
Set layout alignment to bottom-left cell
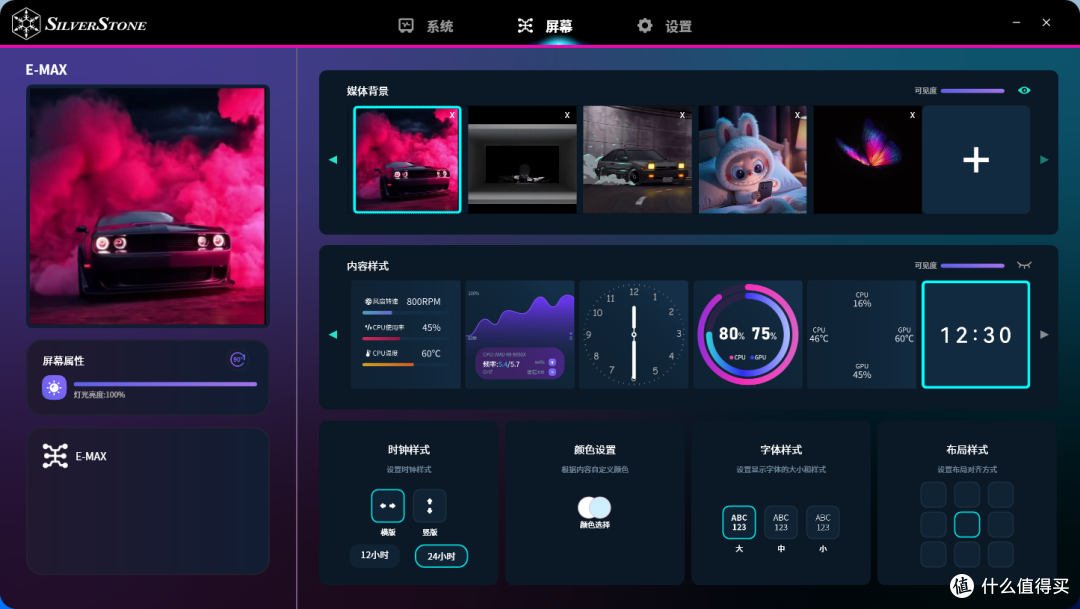pos(933,555)
